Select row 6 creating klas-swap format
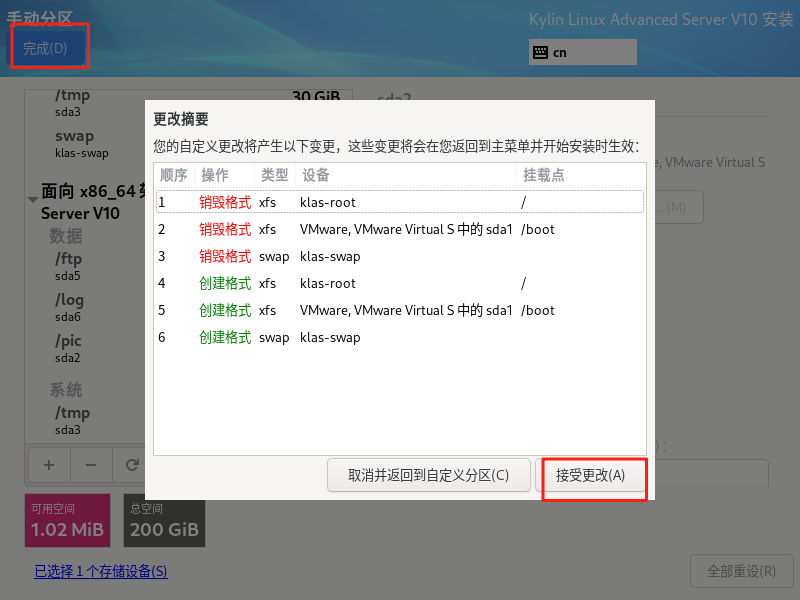The width and height of the screenshot is (800, 600). click(398, 337)
